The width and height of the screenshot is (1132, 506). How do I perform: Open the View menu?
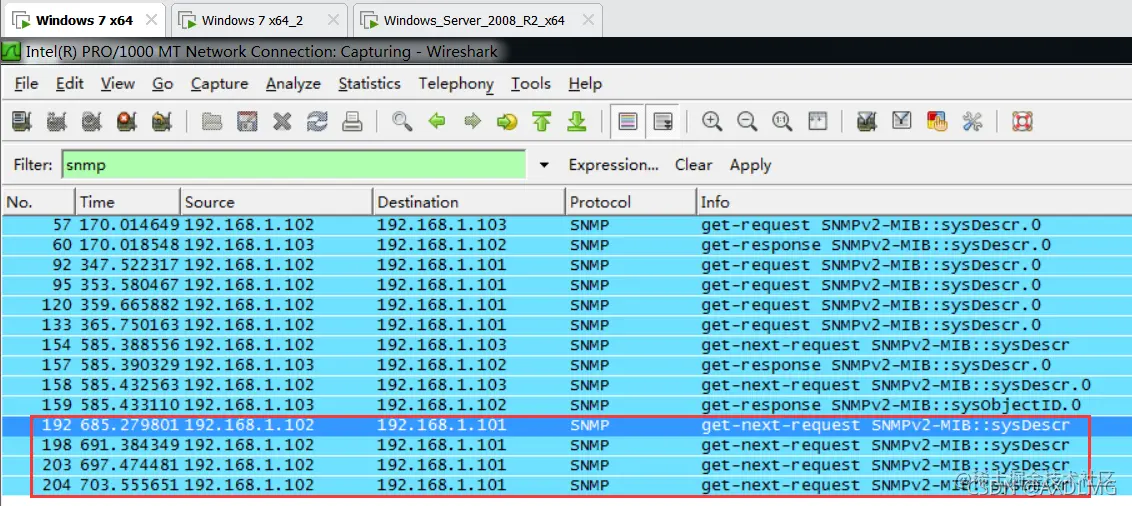(x=118, y=84)
